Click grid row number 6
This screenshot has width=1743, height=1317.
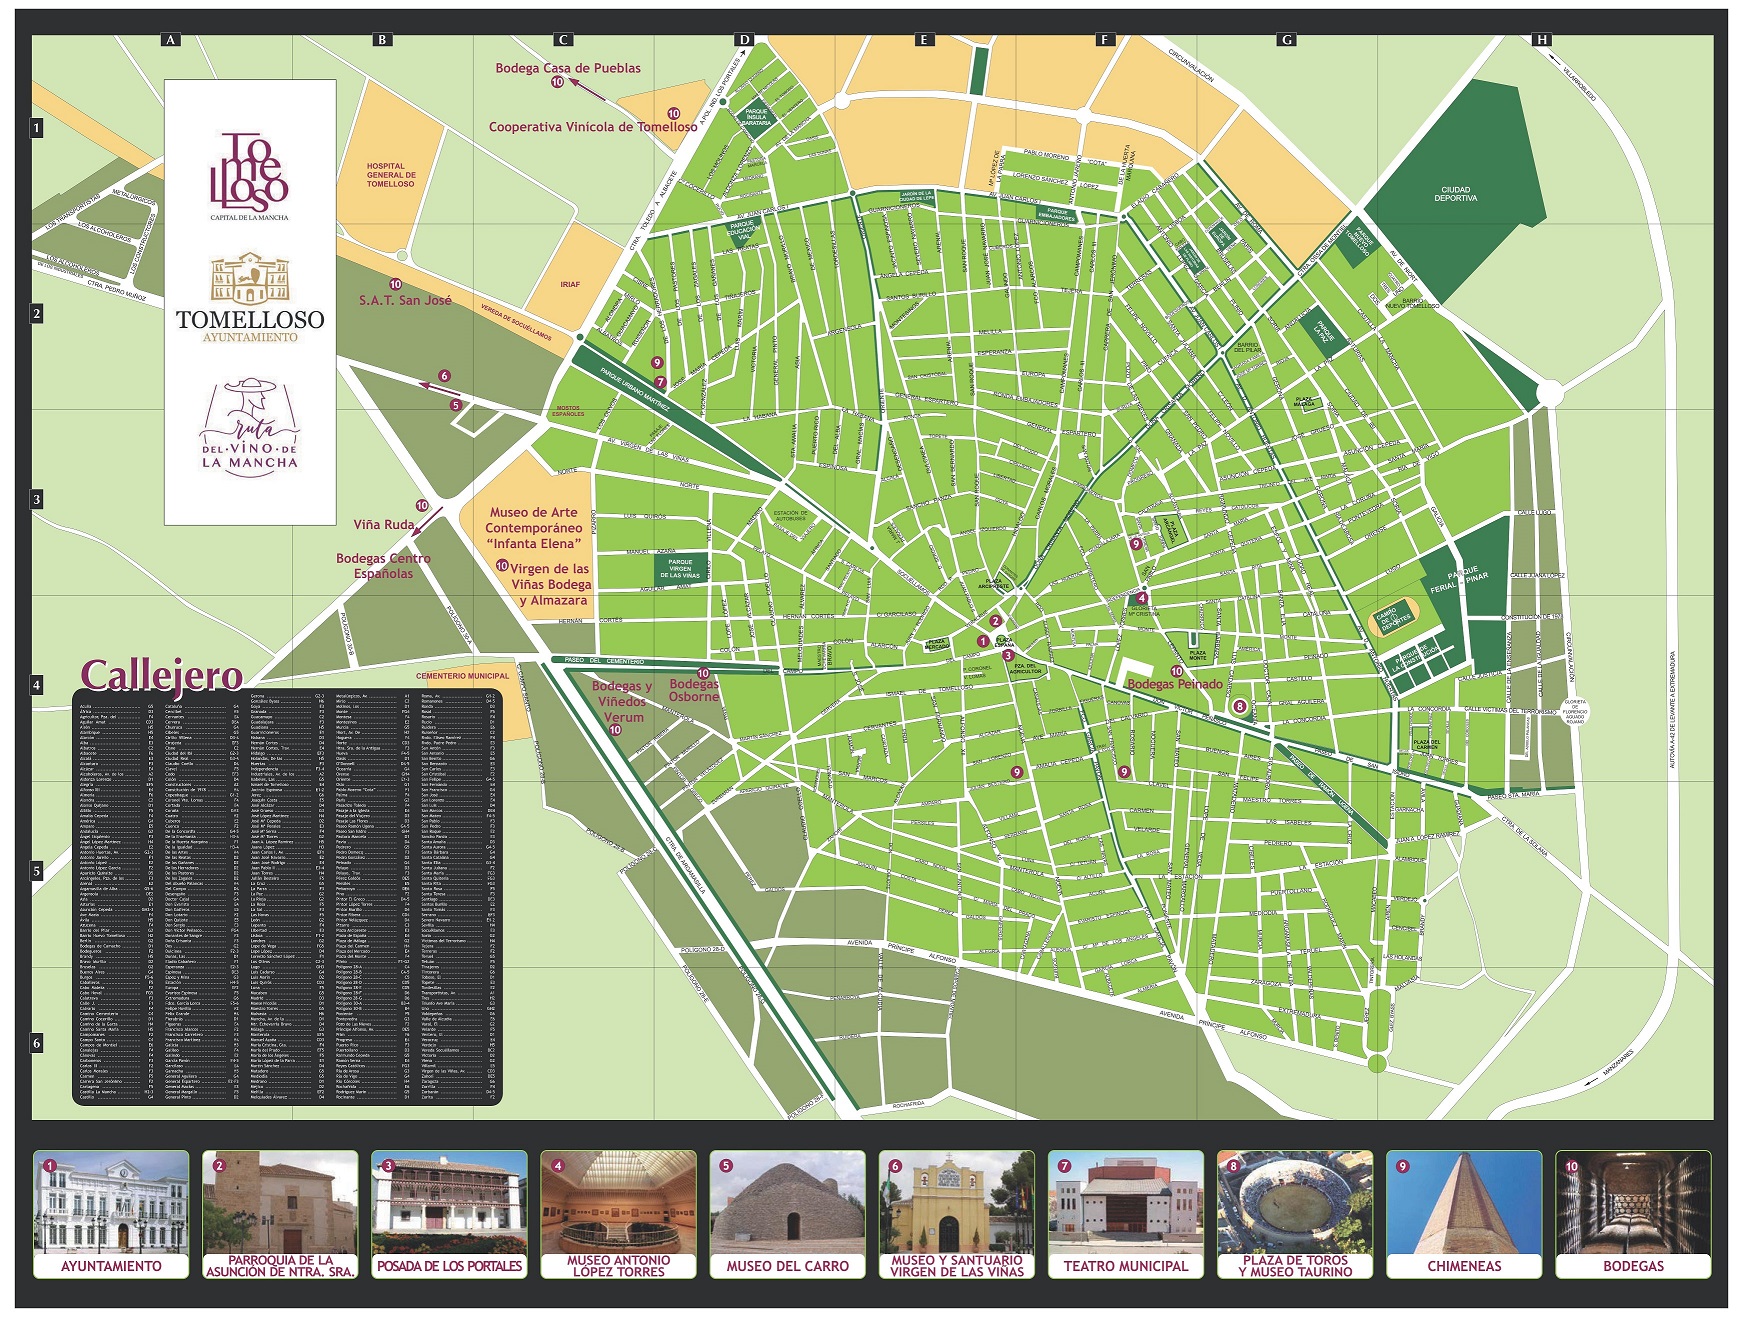point(37,1043)
